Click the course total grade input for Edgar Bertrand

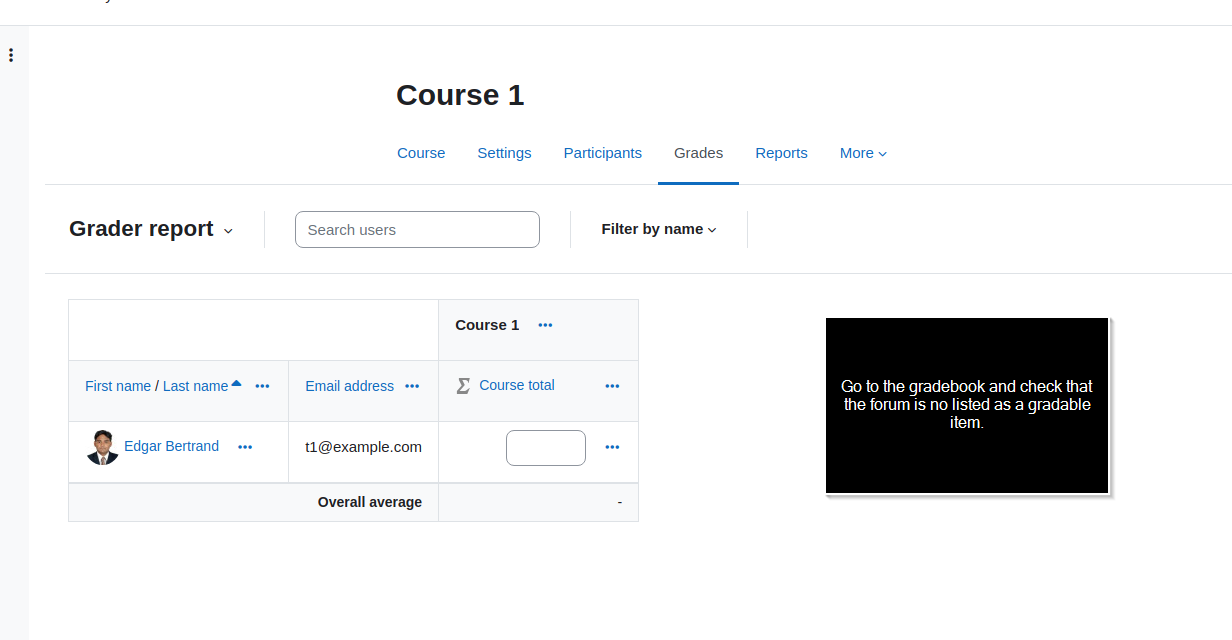click(x=546, y=448)
